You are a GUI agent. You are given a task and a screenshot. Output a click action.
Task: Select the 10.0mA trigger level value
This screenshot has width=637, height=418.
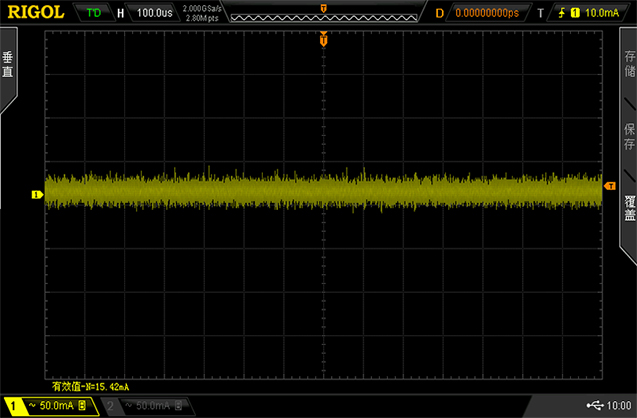602,13
